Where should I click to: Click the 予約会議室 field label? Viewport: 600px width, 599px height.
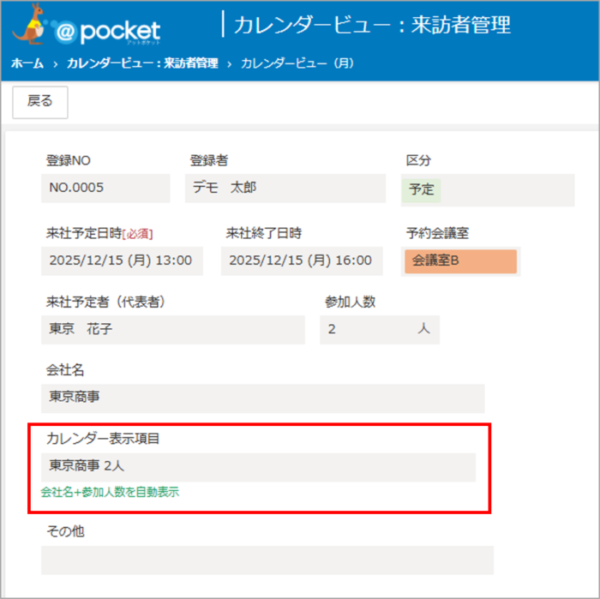click(437, 233)
